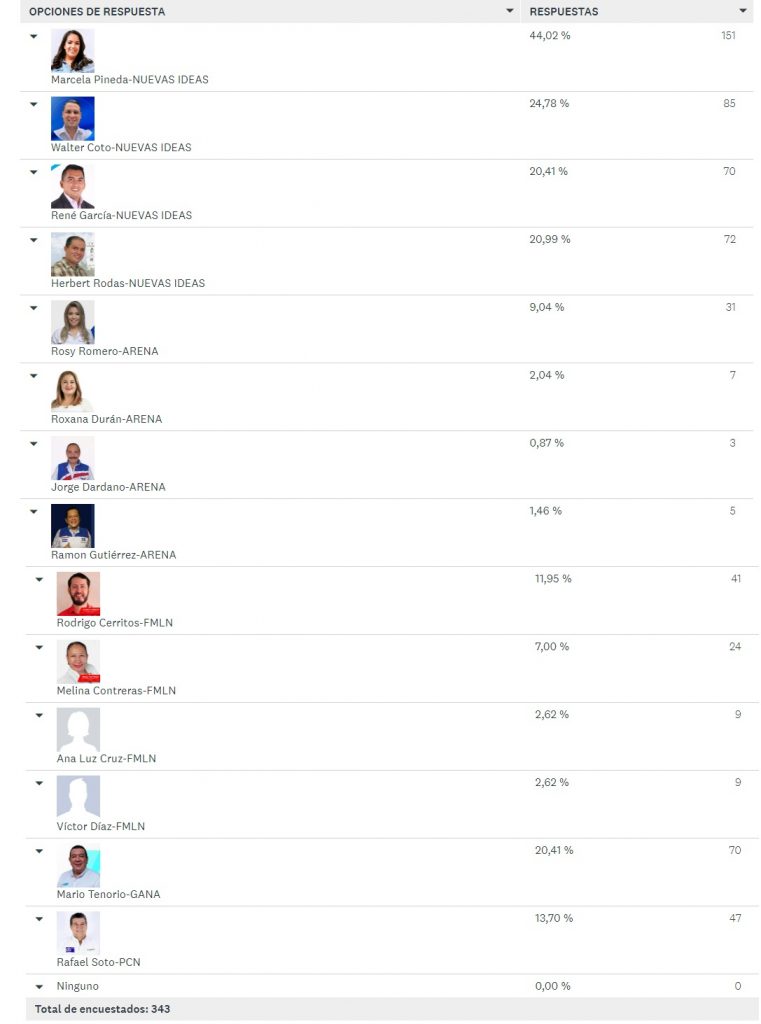Open Herbert Rodas's photo
Viewport: 761px width, 1024px height.
point(73,254)
